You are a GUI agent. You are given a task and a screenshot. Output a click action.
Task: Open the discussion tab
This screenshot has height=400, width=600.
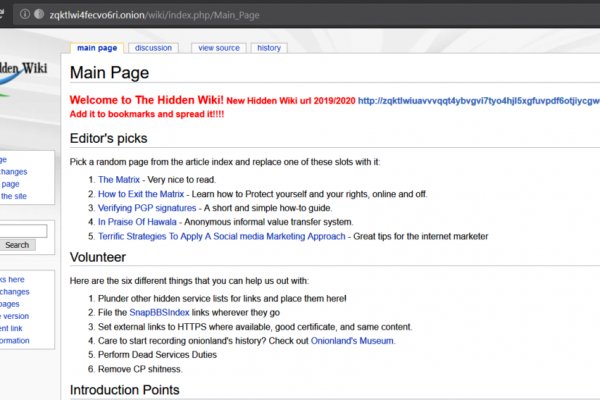153,48
